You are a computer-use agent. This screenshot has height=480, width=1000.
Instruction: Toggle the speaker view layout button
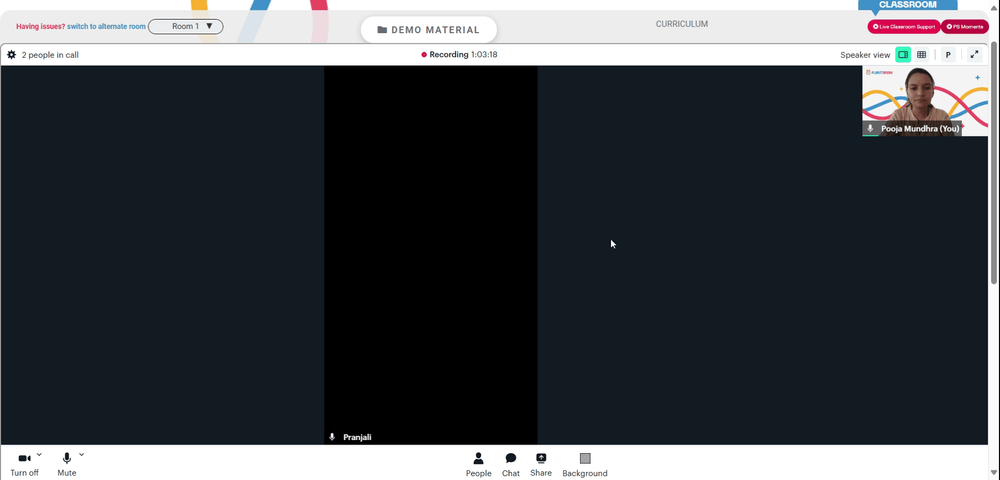point(903,55)
